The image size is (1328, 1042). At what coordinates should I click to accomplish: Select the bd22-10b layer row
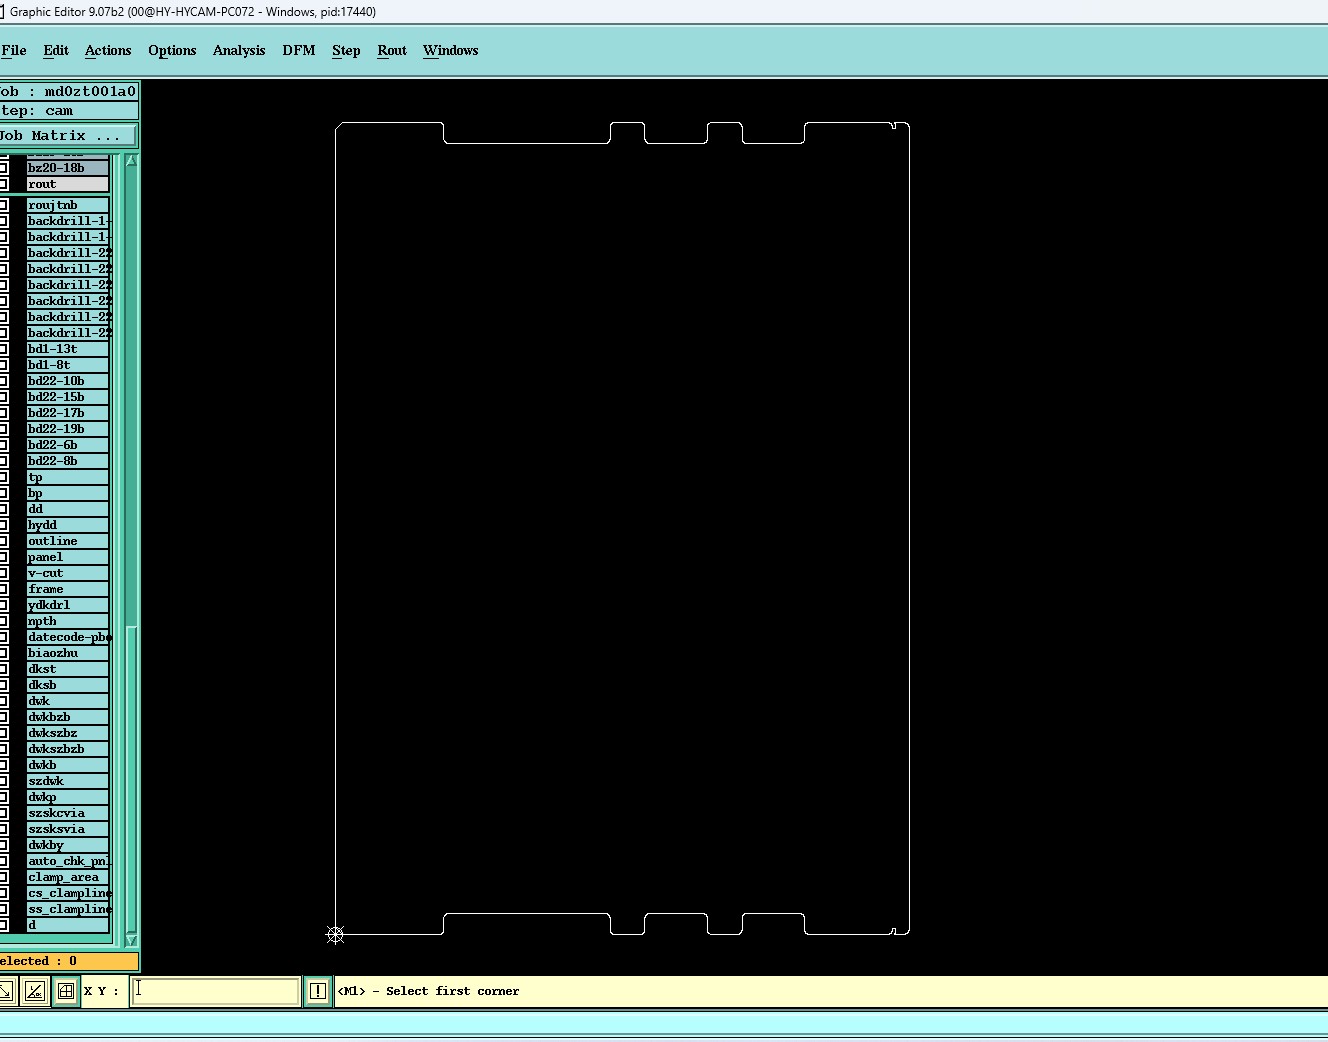coord(68,381)
